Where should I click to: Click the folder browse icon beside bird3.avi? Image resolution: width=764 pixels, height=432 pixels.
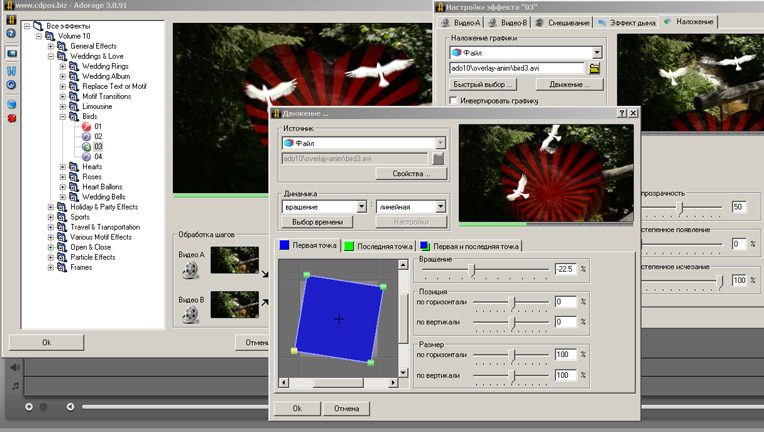[594, 68]
